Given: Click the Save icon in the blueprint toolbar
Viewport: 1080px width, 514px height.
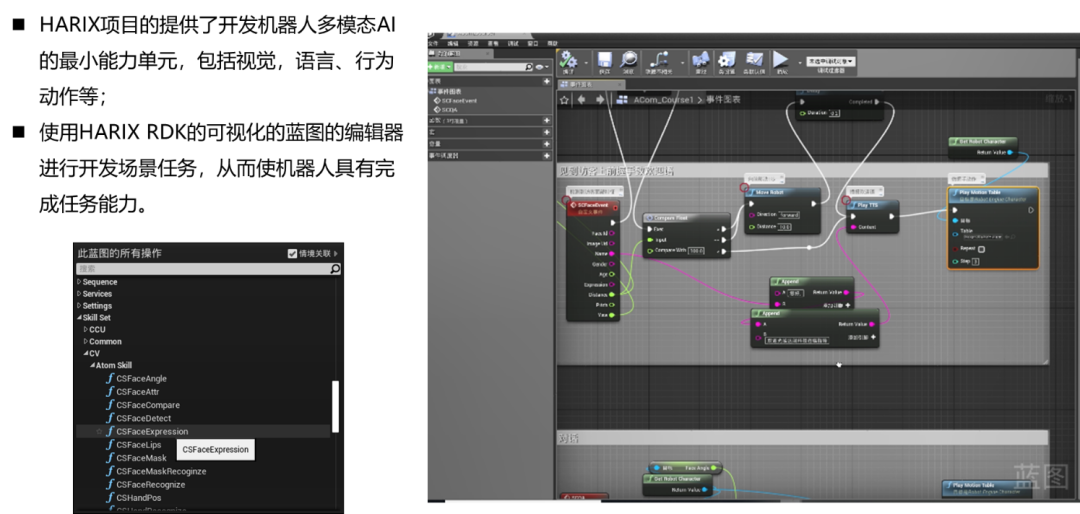Looking at the screenshot, I should [604, 61].
